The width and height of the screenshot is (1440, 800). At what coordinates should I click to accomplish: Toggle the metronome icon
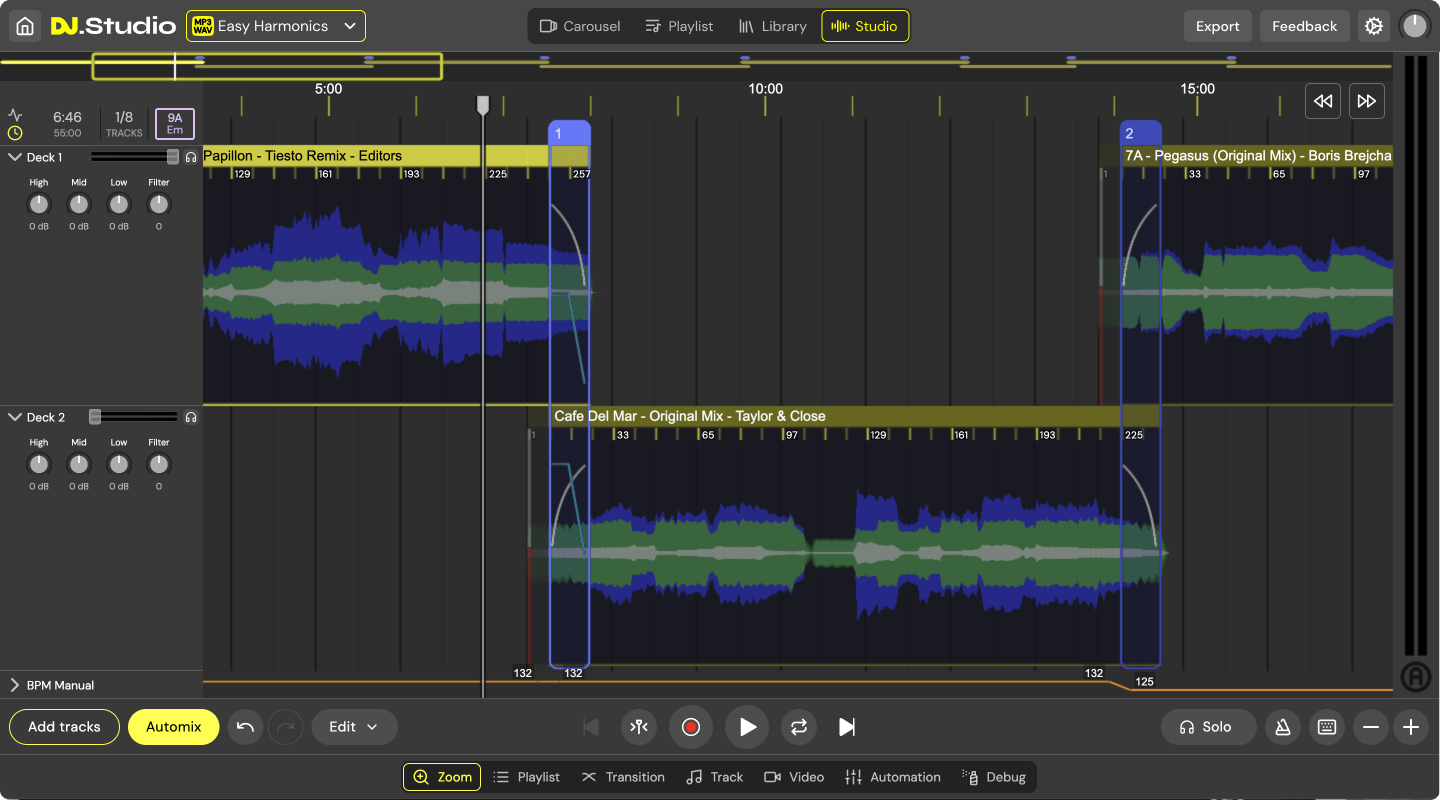1283,727
